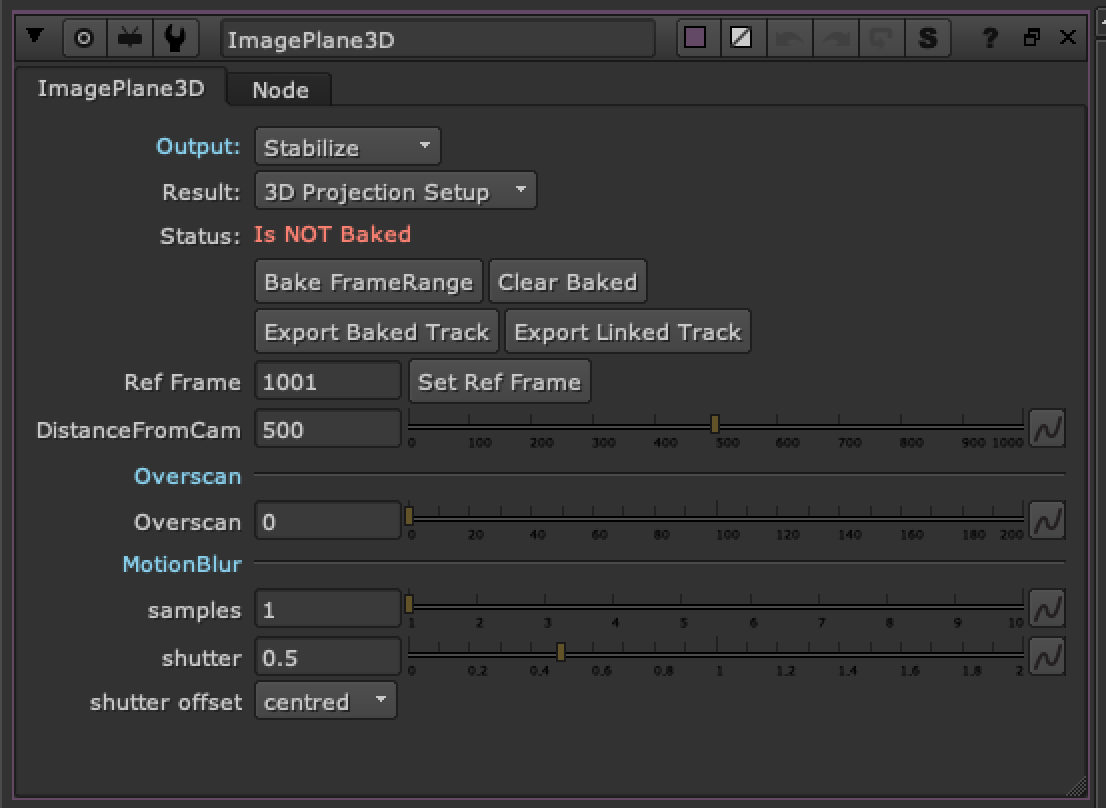Click the Ref Frame input field

click(328, 382)
